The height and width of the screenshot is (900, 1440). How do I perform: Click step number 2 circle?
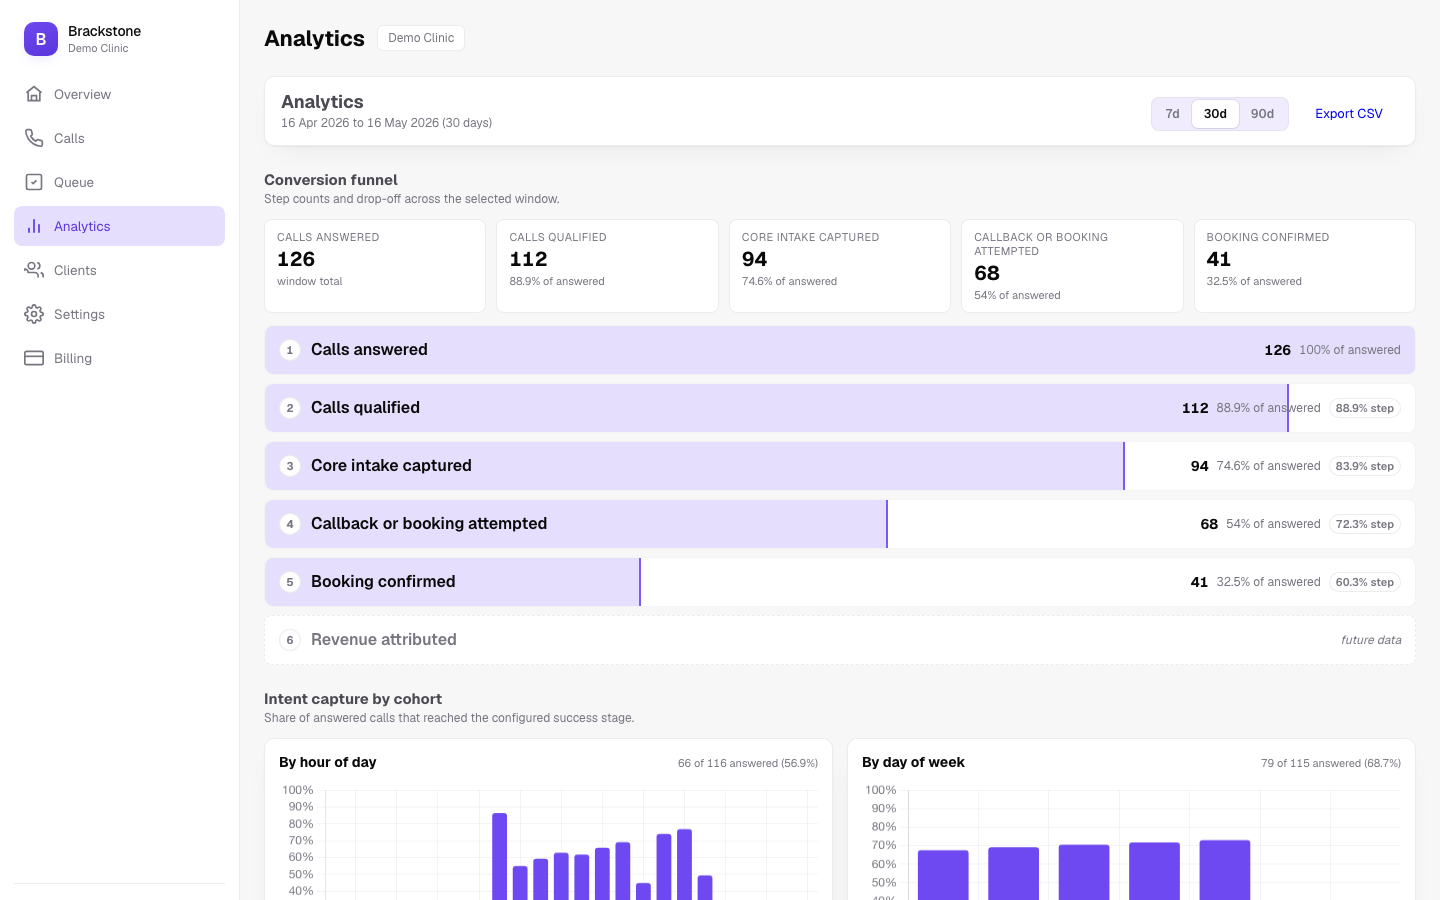[290, 408]
